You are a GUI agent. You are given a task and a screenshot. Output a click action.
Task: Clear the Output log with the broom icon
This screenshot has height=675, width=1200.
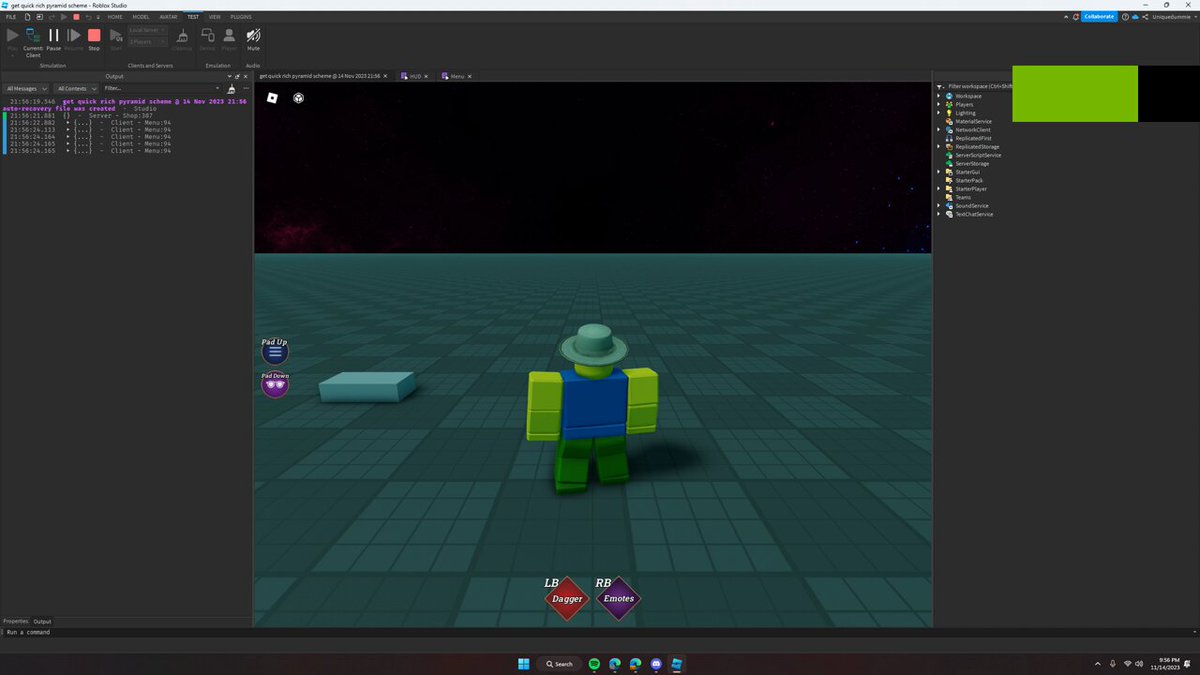point(232,88)
